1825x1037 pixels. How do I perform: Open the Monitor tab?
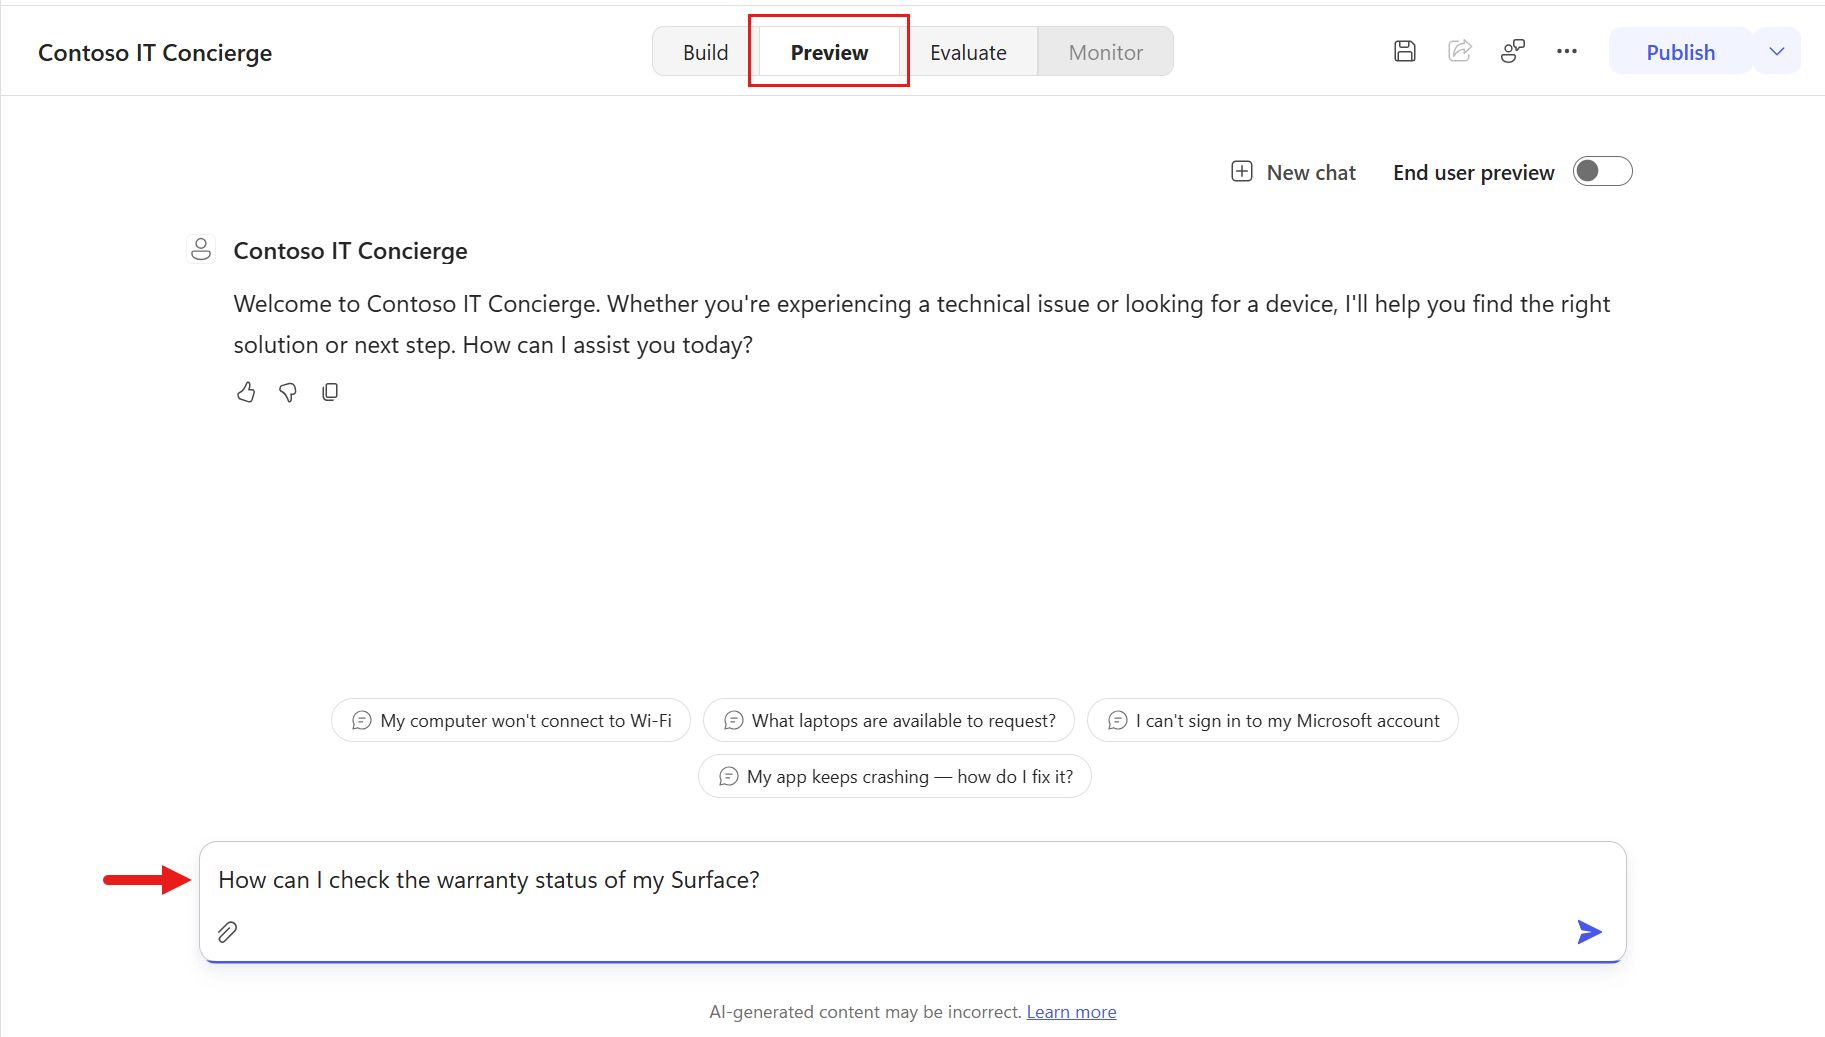(1105, 52)
